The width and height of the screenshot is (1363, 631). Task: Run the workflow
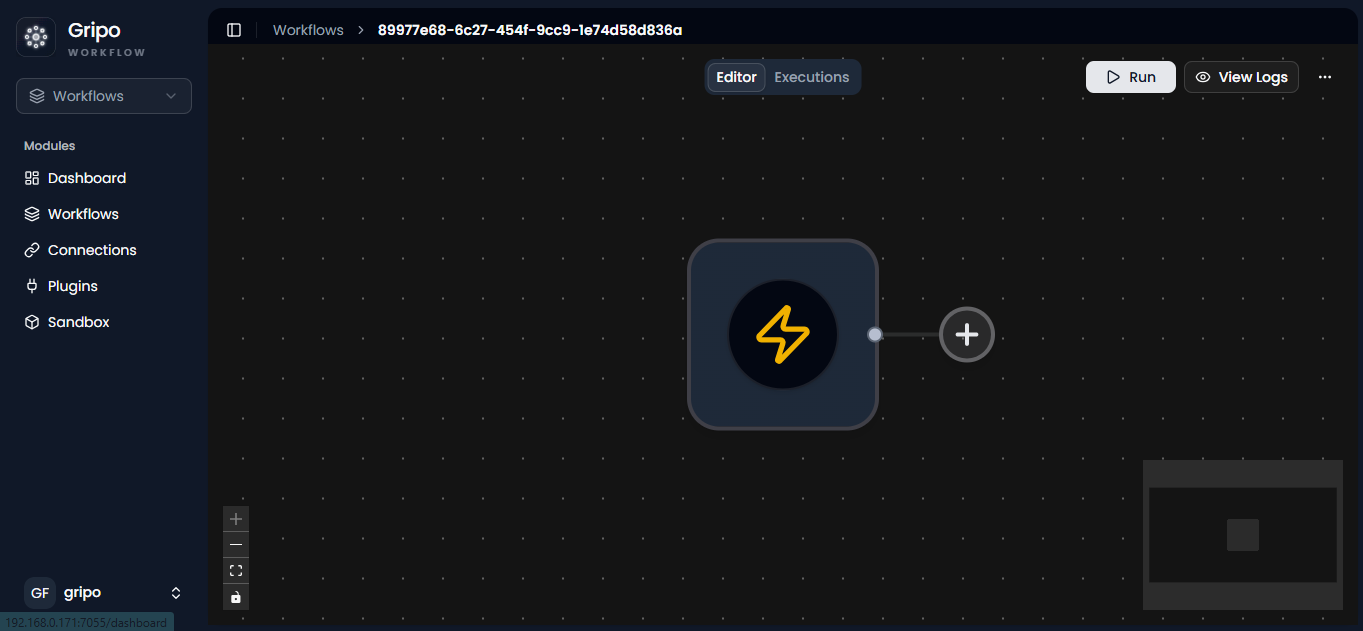click(1131, 77)
